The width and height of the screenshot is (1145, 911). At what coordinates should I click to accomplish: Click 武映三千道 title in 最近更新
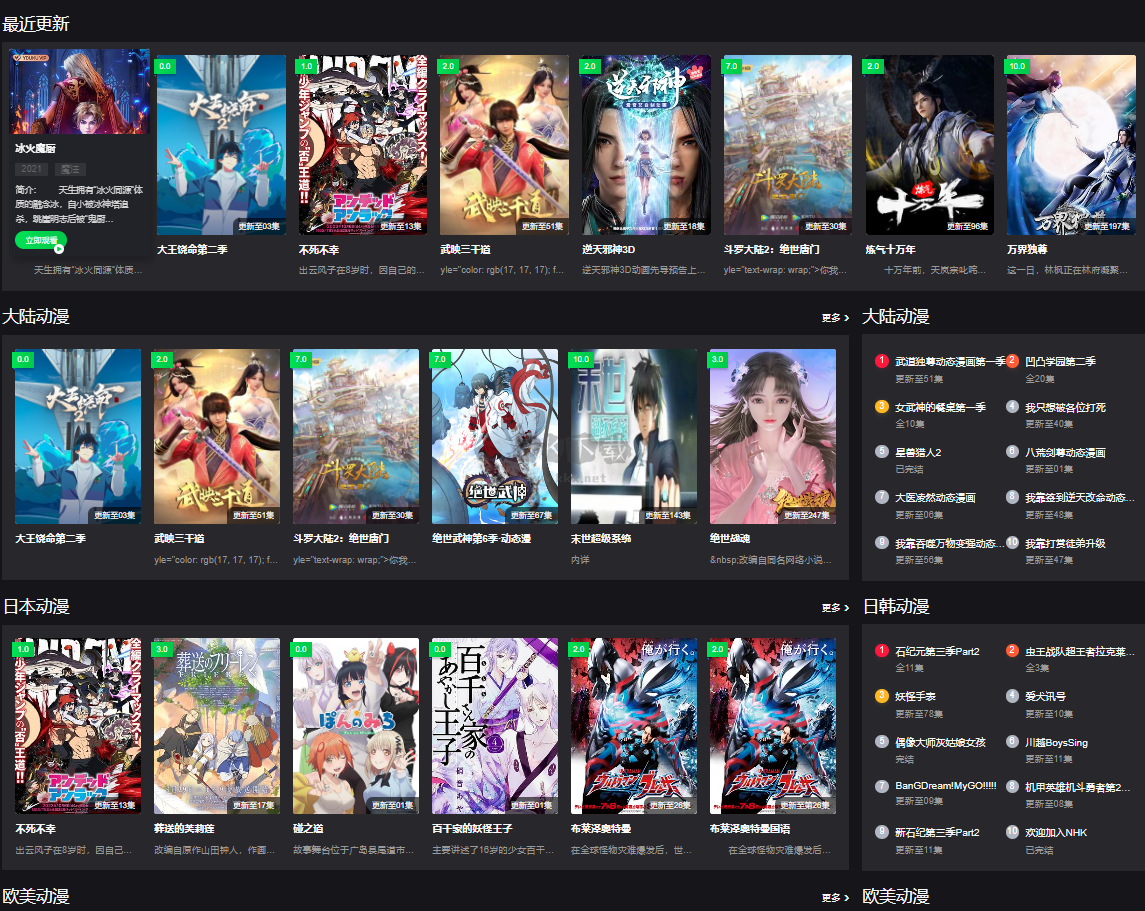click(465, 250)
